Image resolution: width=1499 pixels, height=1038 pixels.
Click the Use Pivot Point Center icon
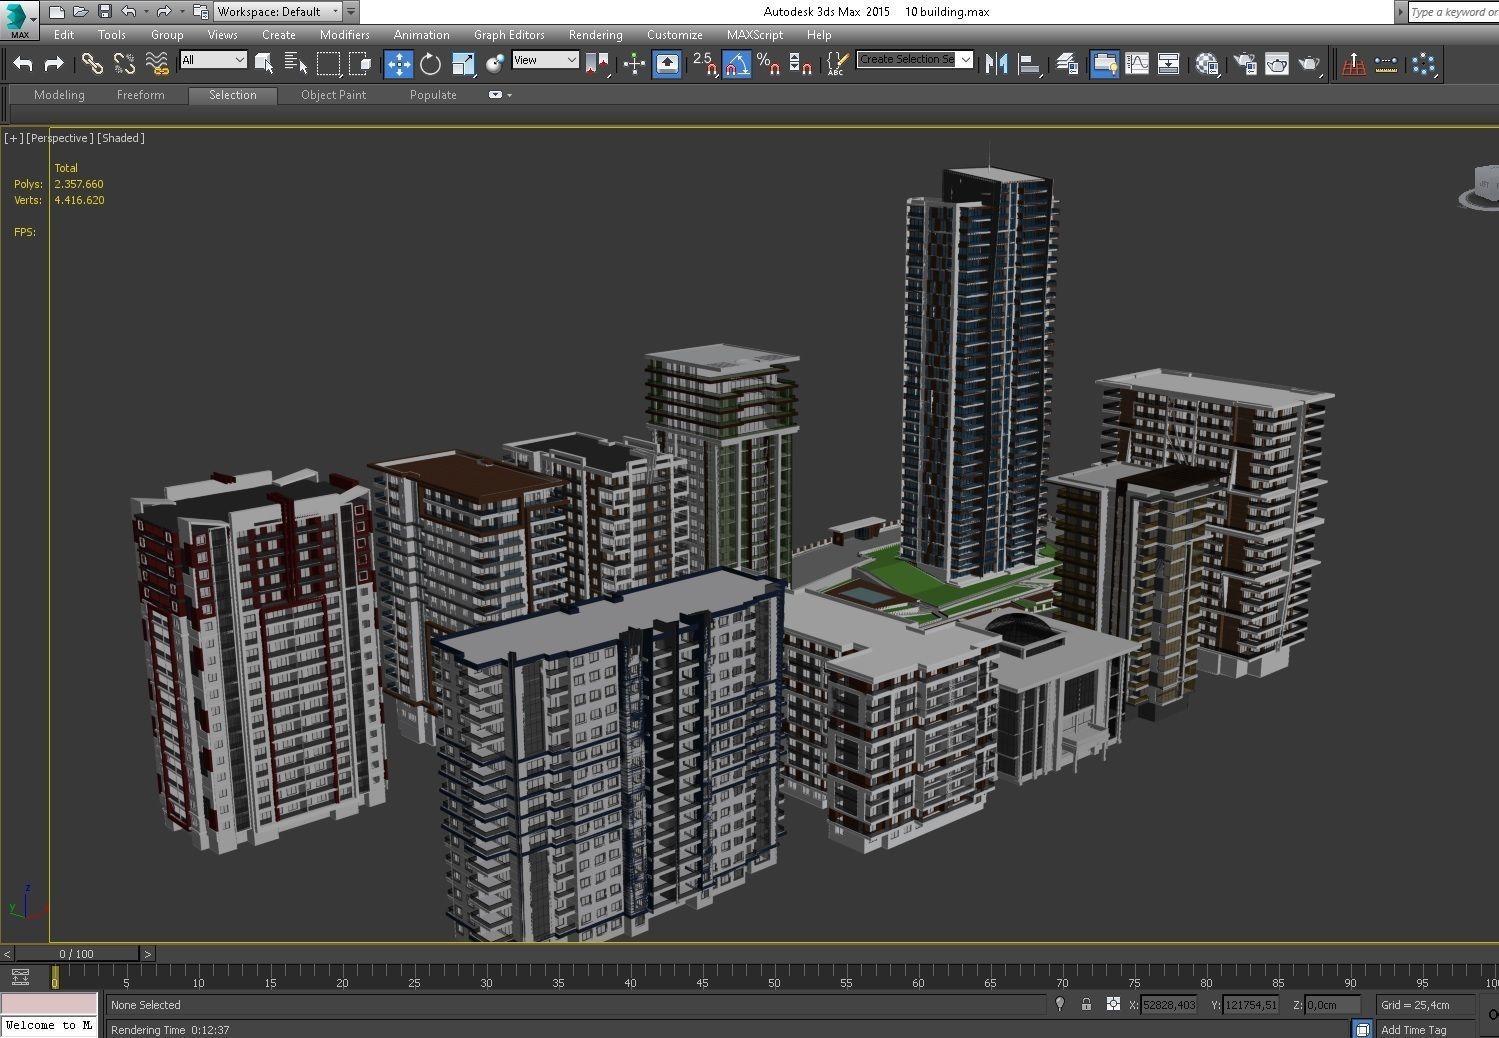click(x=598, y=64)
